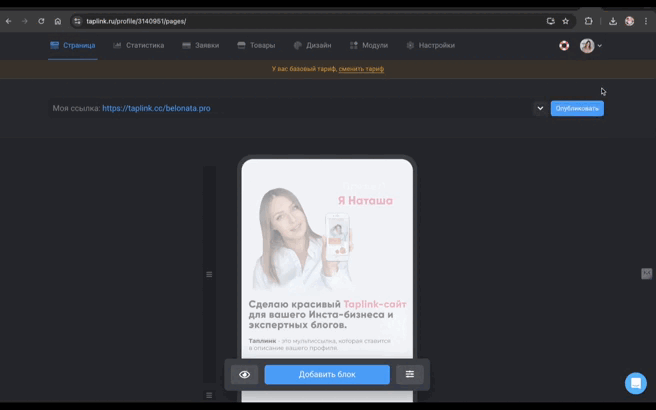Open the live chat widget

pos(636,383)
